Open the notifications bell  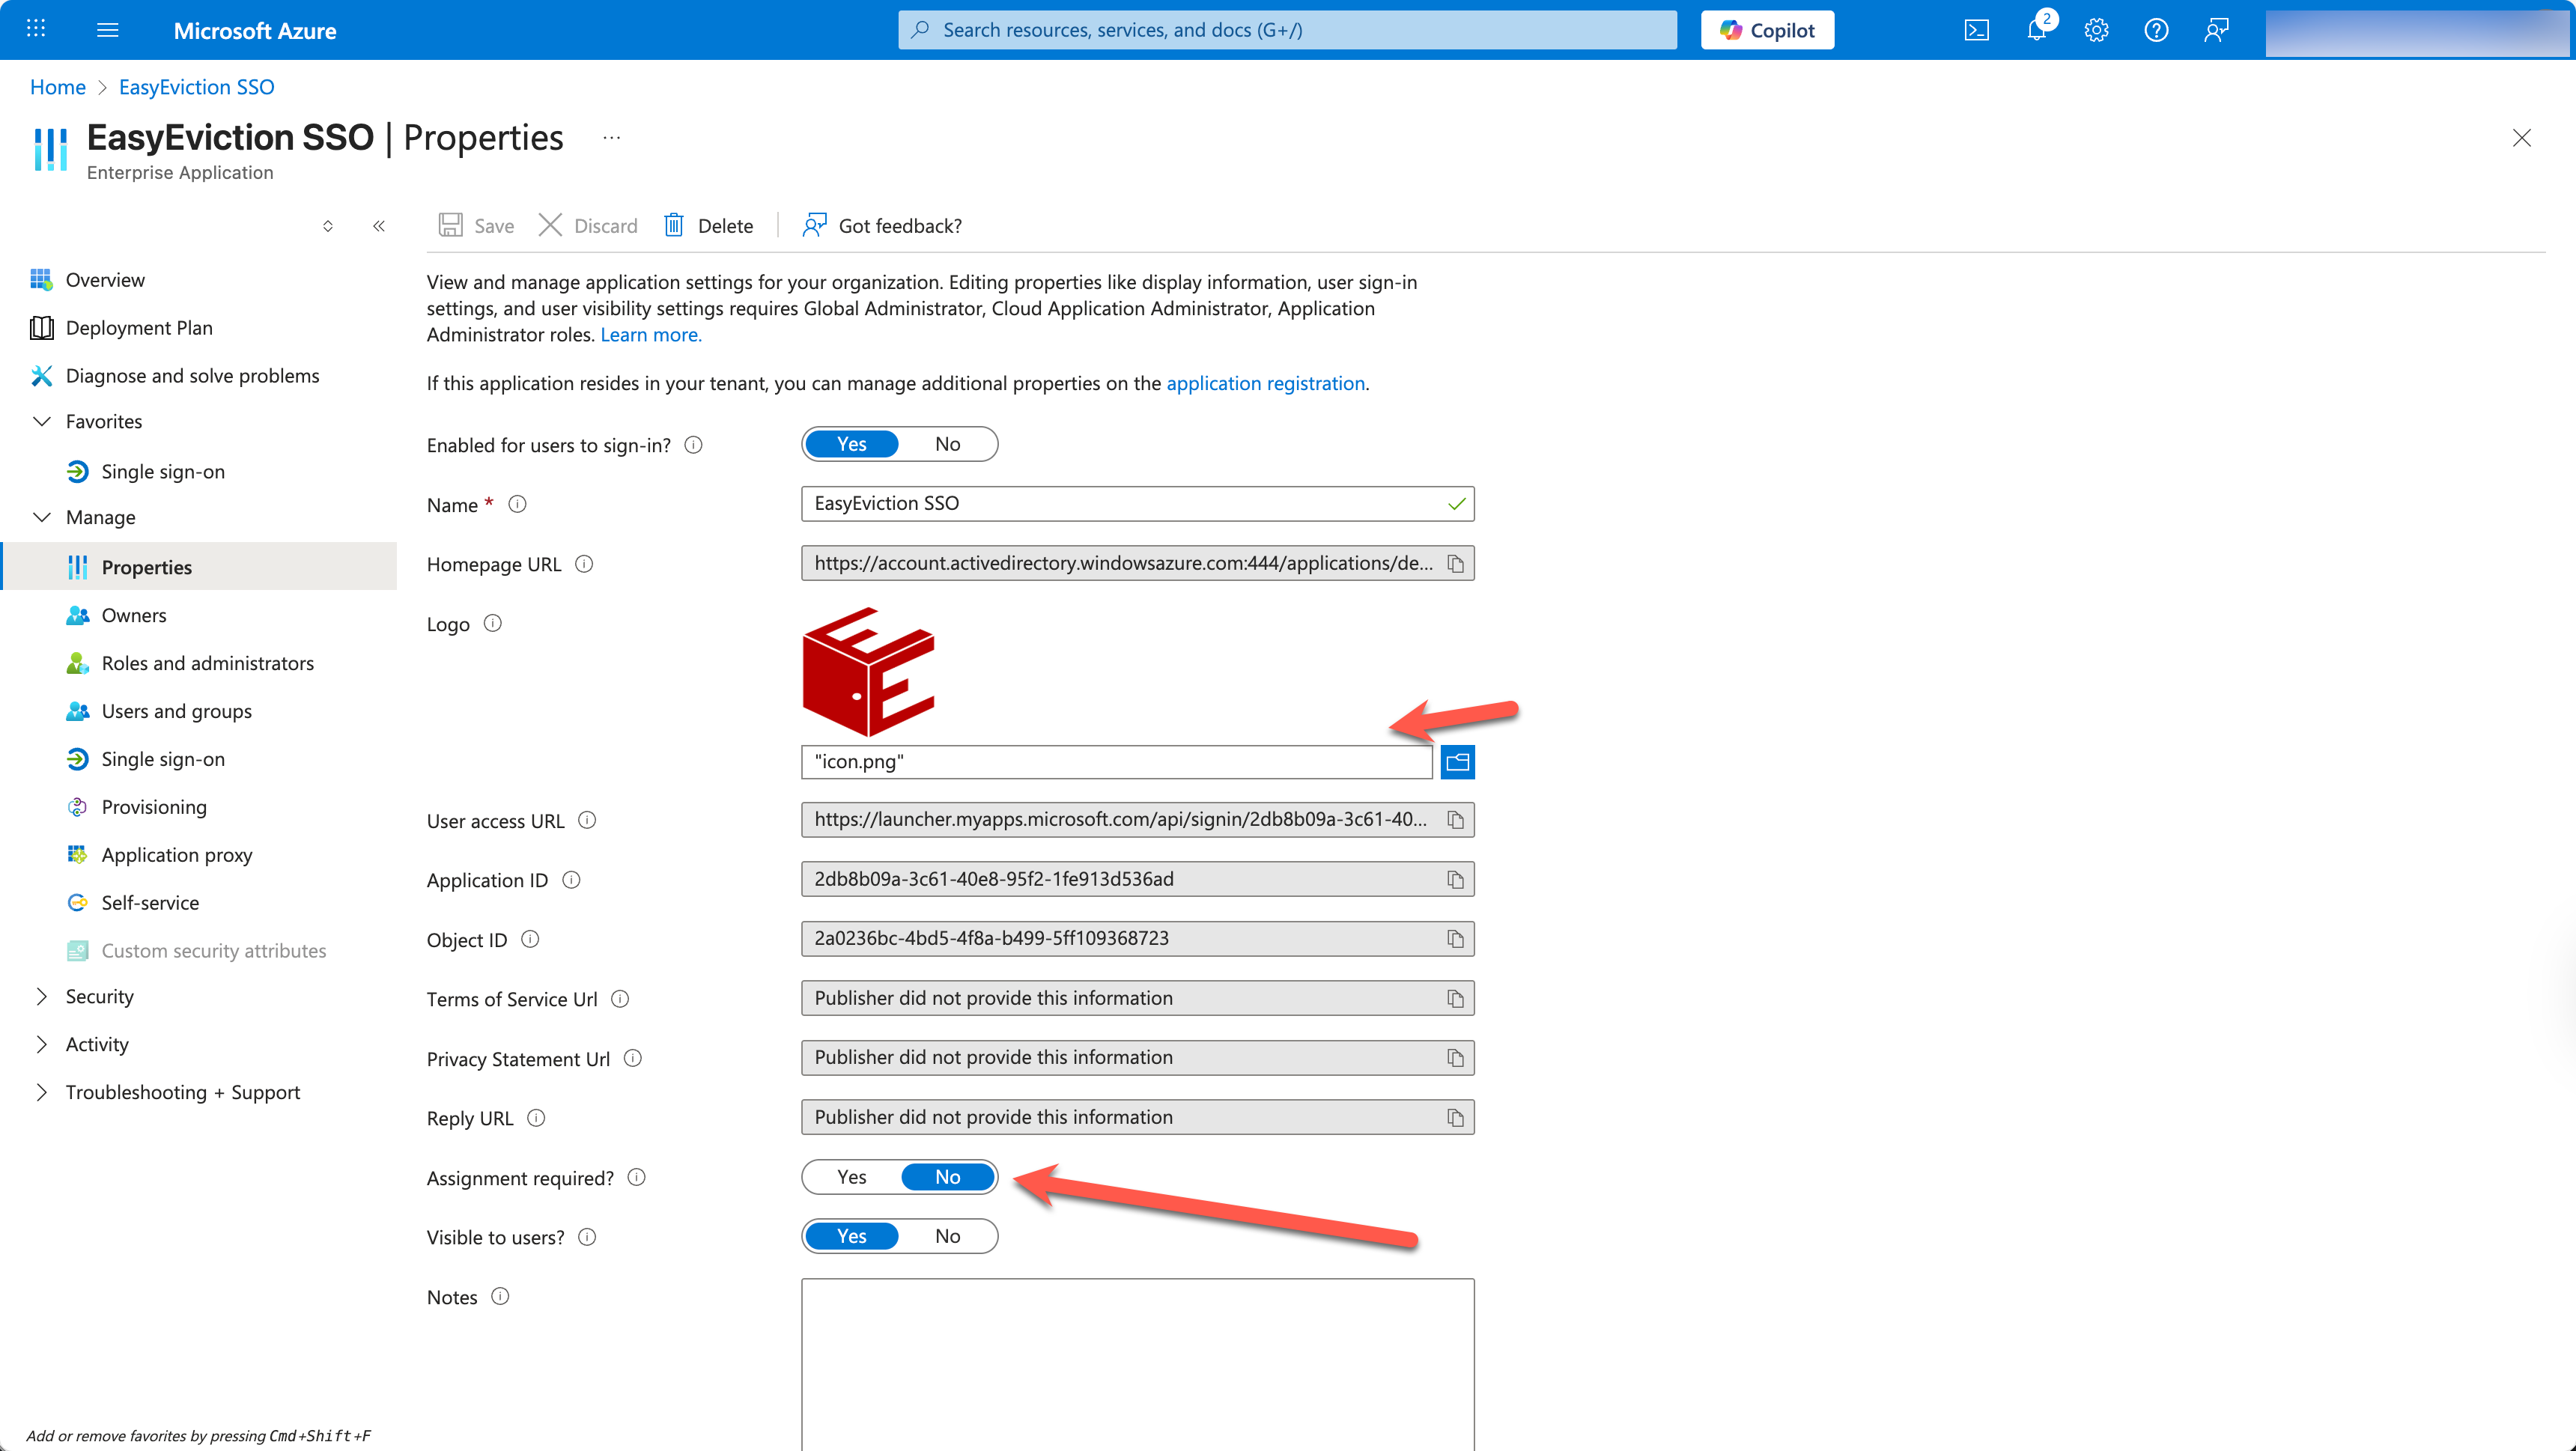tap(2036, 30)
